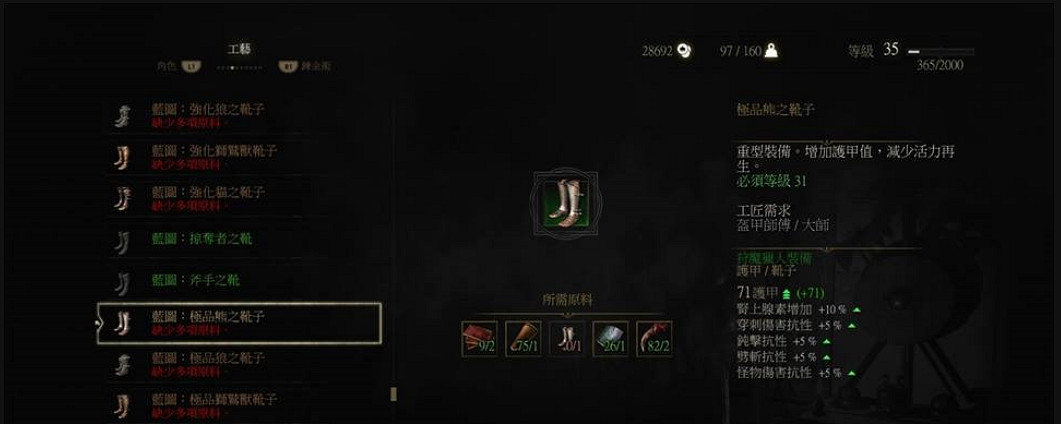This screenshot has height=424, width=1061.
Task: Click the 工藝 crafting panel title
Action: [240, 50]
